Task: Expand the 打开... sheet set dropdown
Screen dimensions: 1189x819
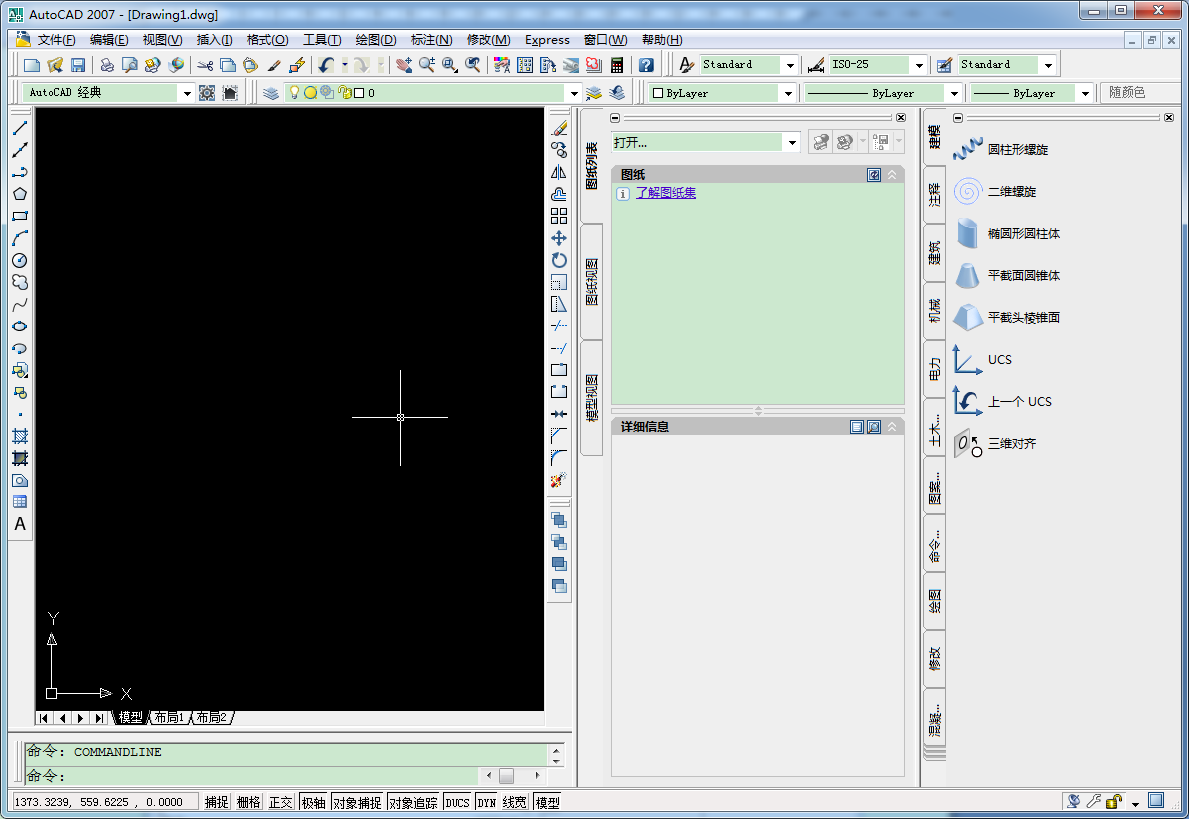Action: (x=792, y=143)
